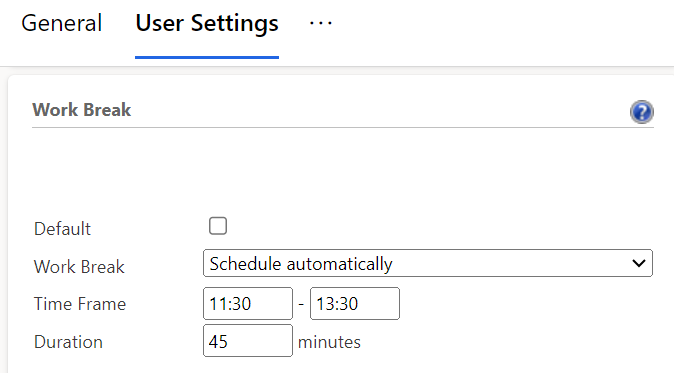Open the Schedule automatically dropdown
The width and height of the screenshot is (674, 373).
tap(428, 263)
